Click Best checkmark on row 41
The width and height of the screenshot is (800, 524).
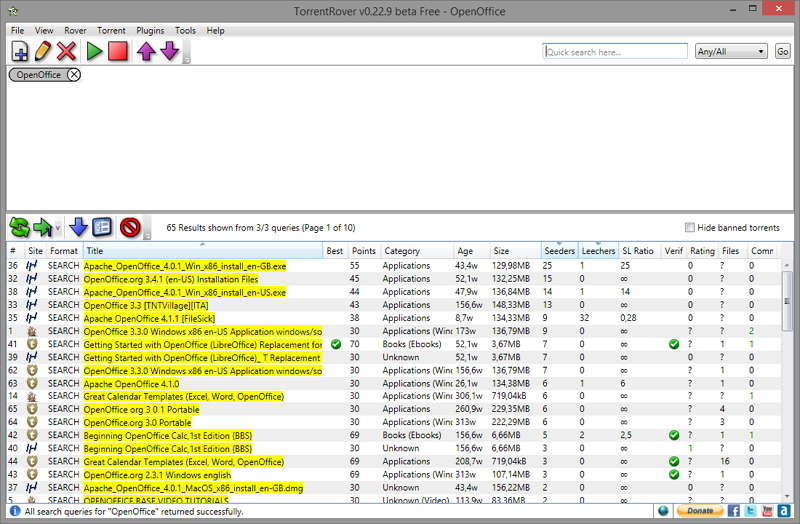(335, 344)
